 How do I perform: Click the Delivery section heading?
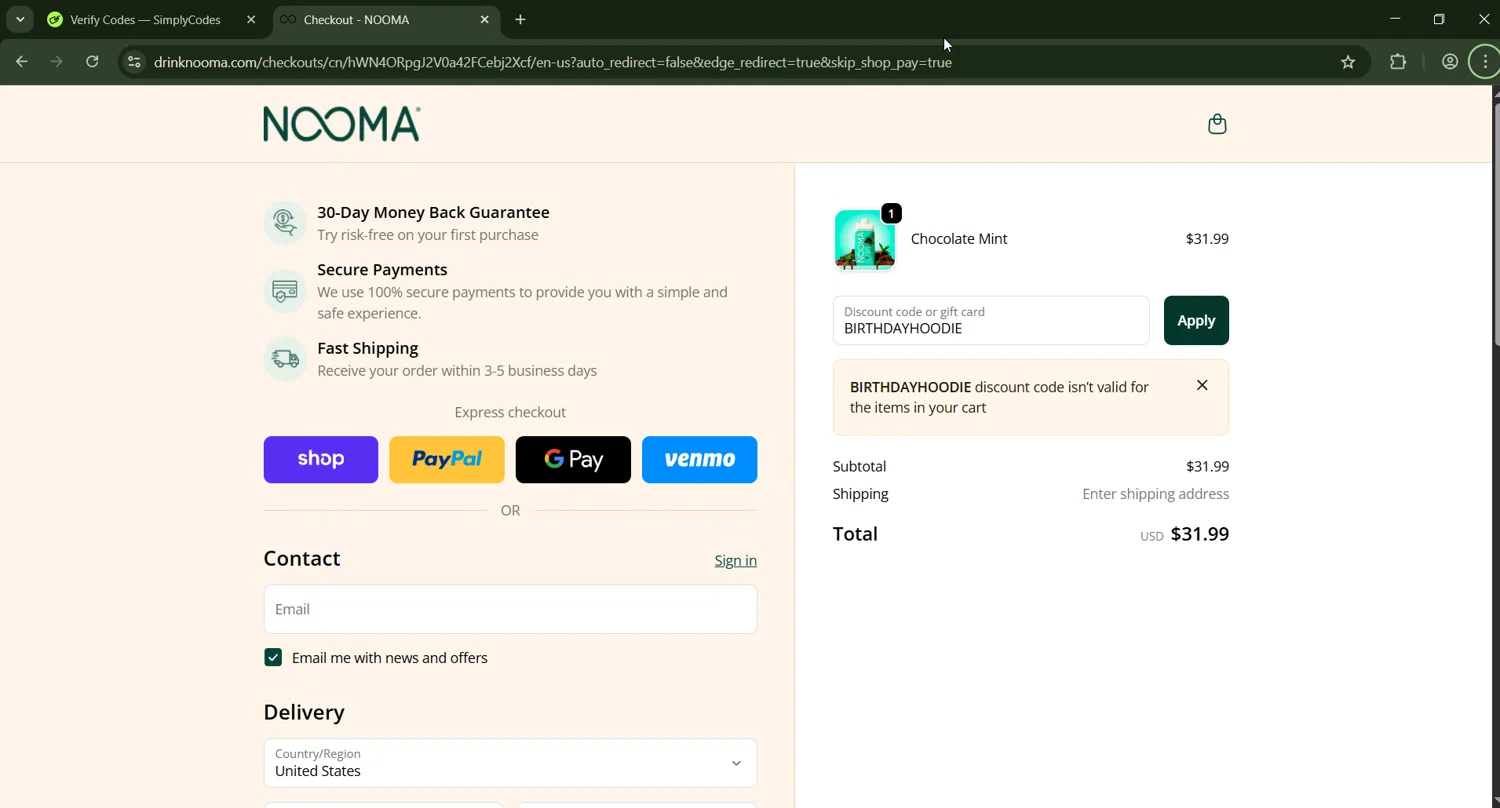[x=304, y=712]
